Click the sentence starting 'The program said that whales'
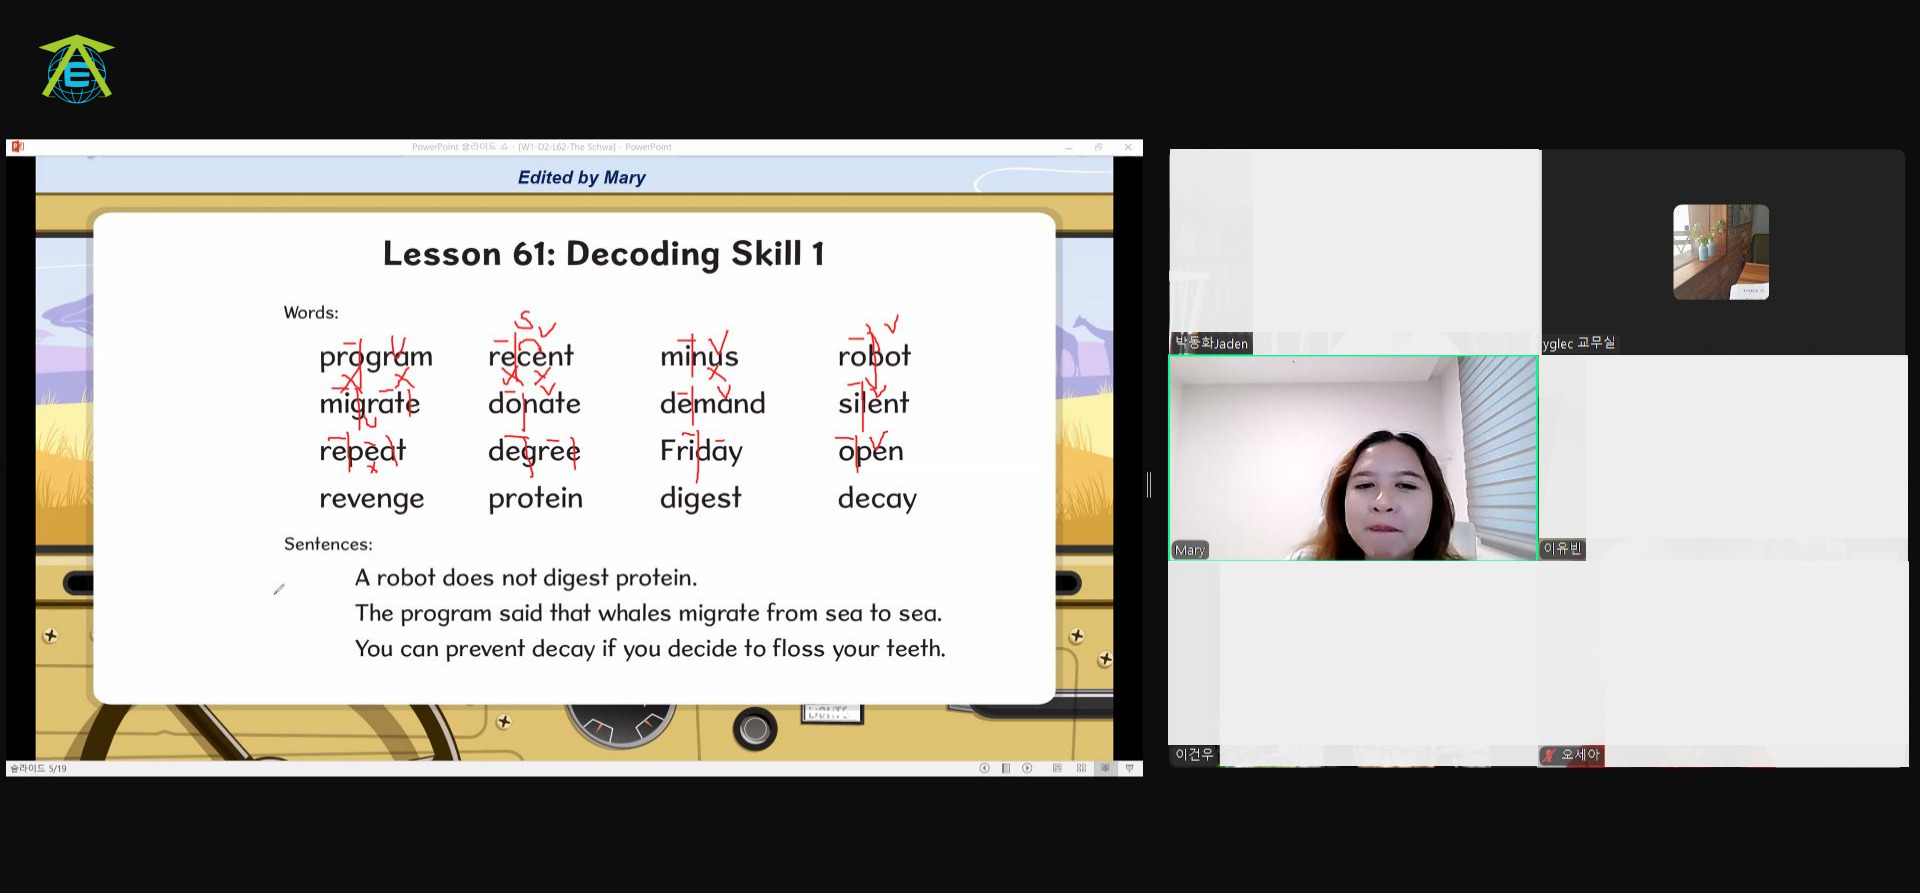Viewport: 1920px width, 893px height. pos(648,613)
